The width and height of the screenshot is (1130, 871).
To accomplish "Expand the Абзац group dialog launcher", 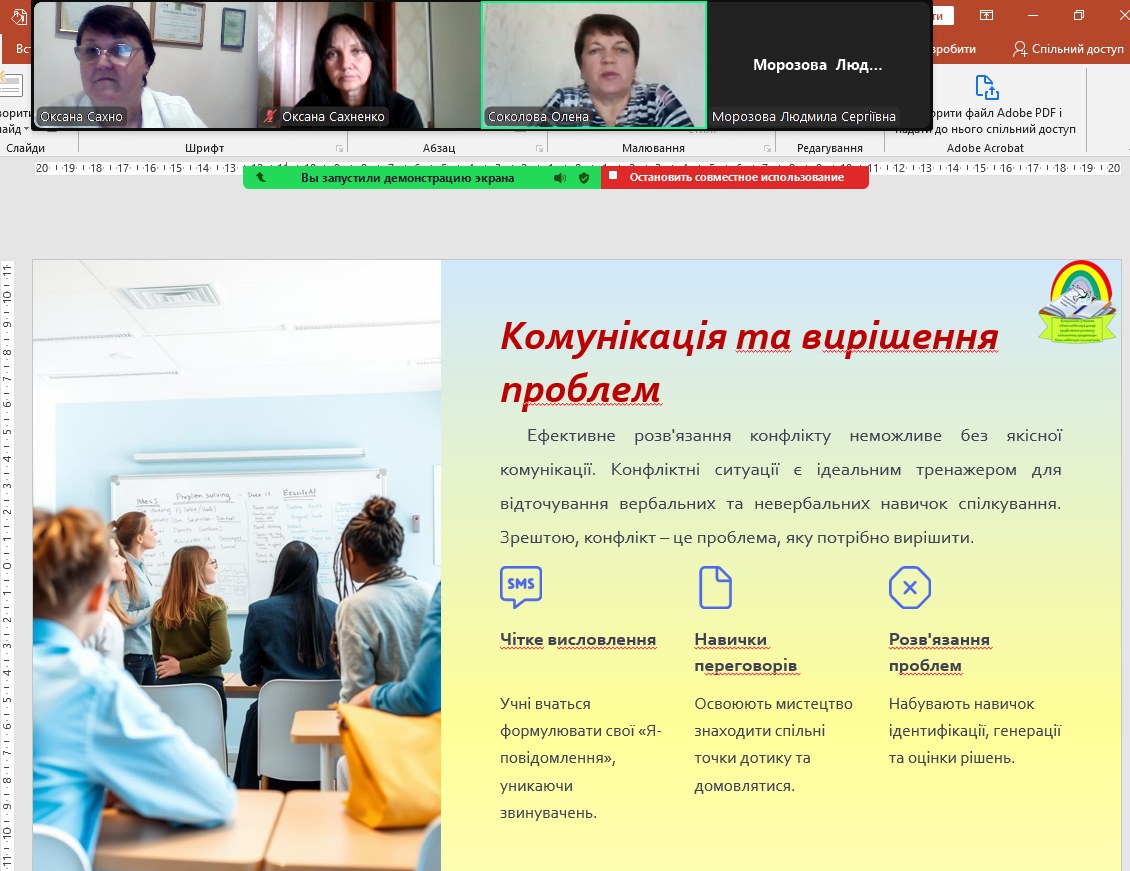I will 539,148.
